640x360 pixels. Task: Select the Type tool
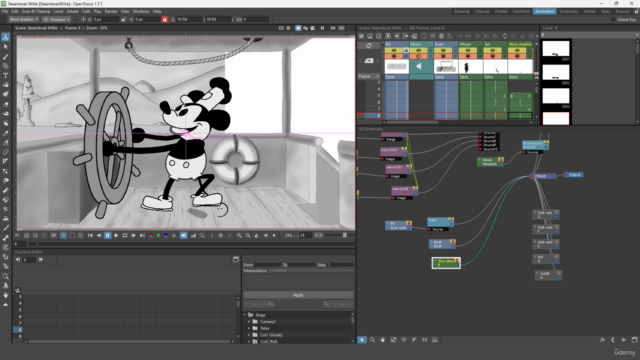coord(5,76)
